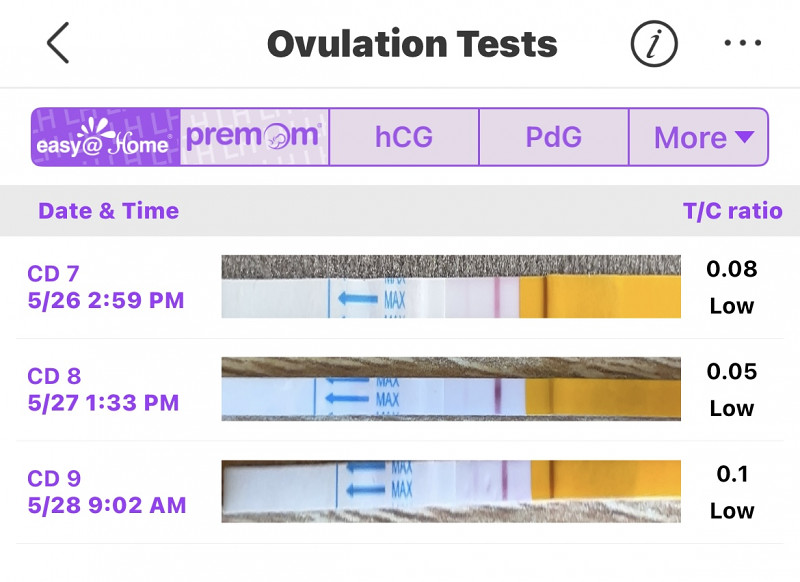Switch to the premom brand tab
The width and height of the screenshot is (800, 582).
(255, 137)
